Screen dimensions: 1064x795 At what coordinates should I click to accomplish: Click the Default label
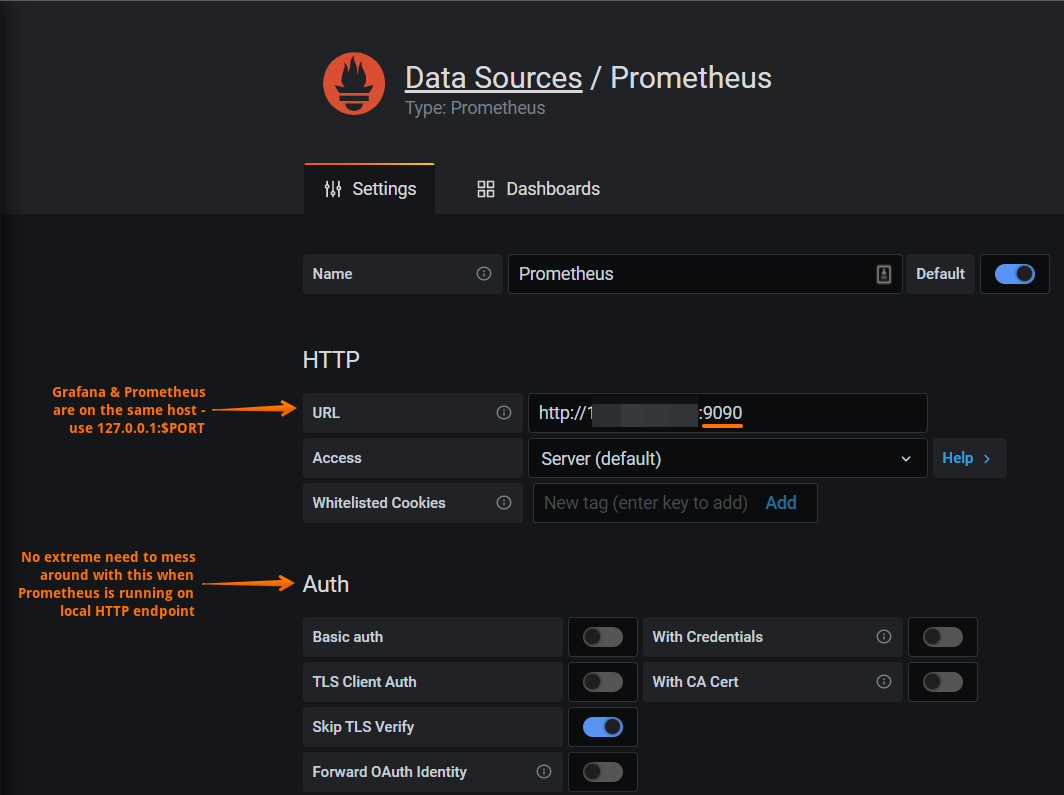point(940,274)
